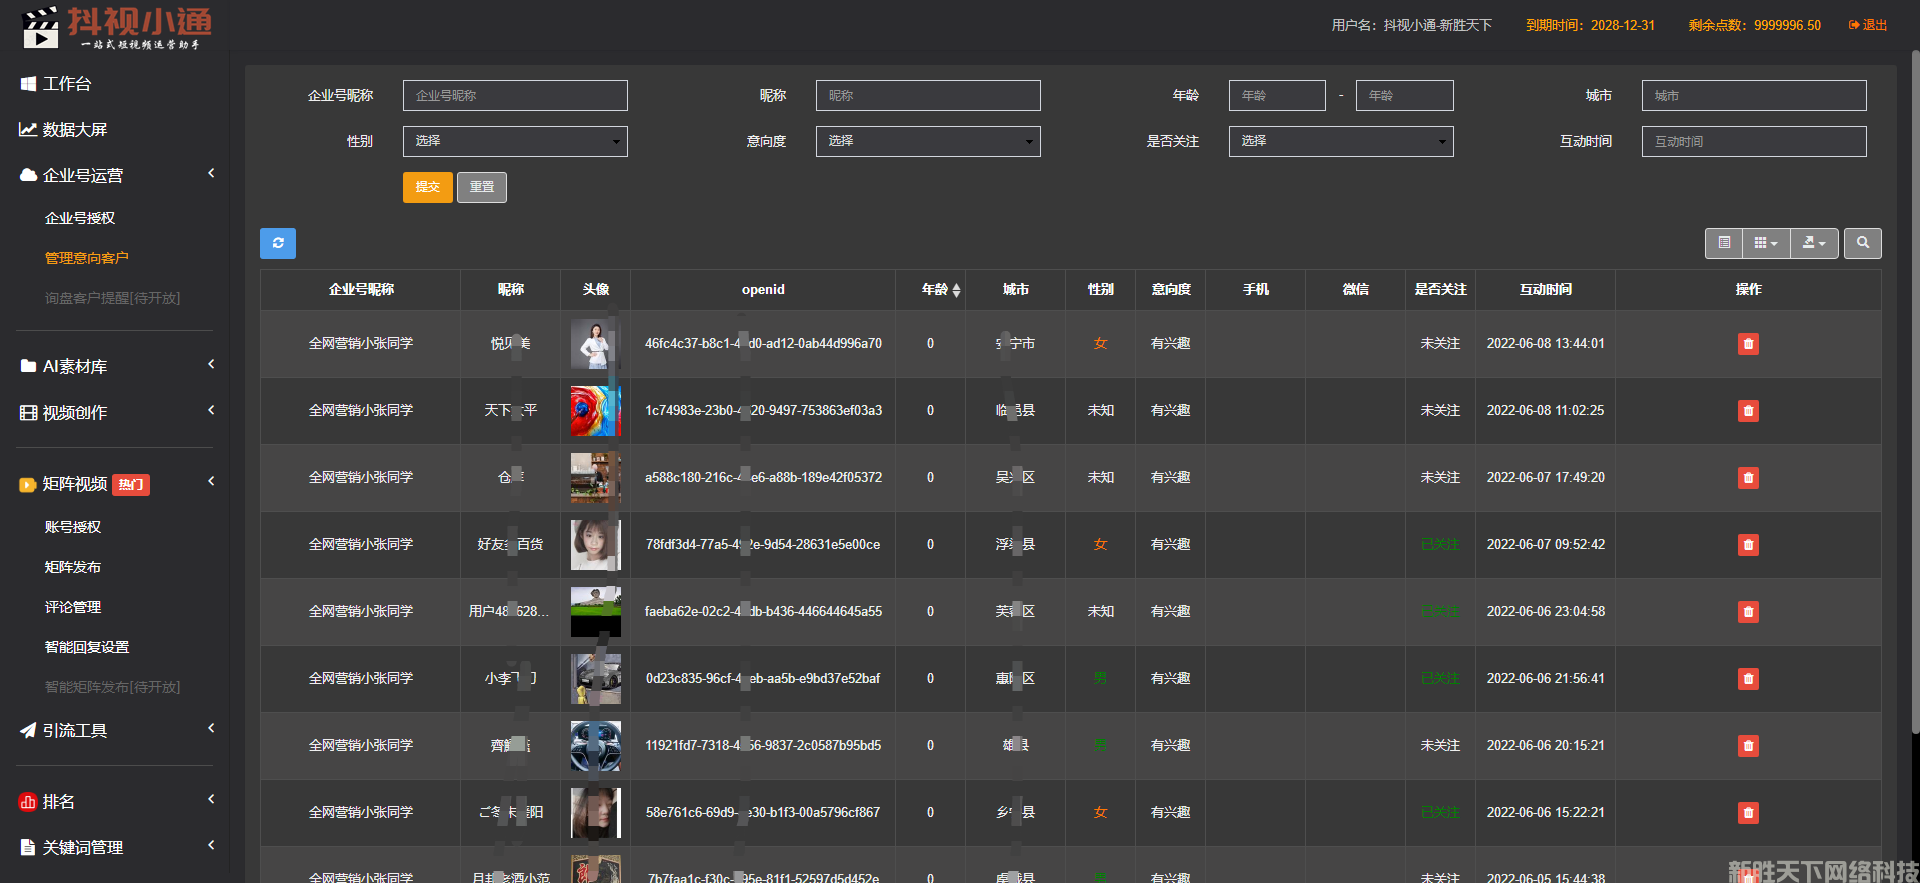Click avatar thumbnail in first table row
The width and height of the screenshot is (1920, 883).
coord(595,344)
